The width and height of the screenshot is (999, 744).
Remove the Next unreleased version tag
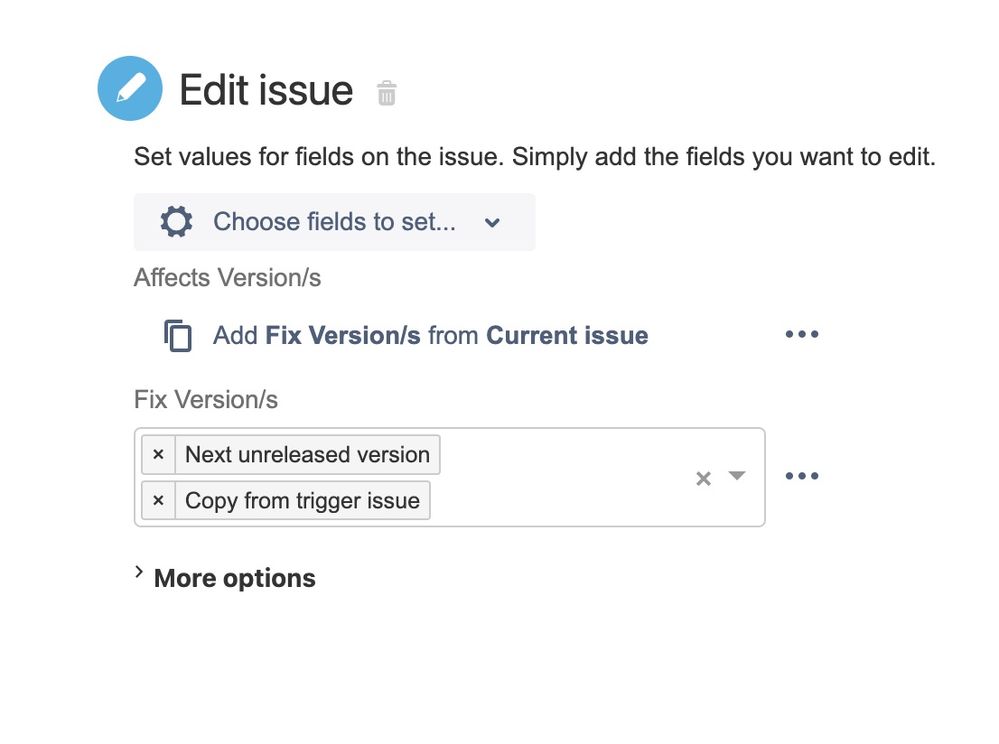click(159, 455)
